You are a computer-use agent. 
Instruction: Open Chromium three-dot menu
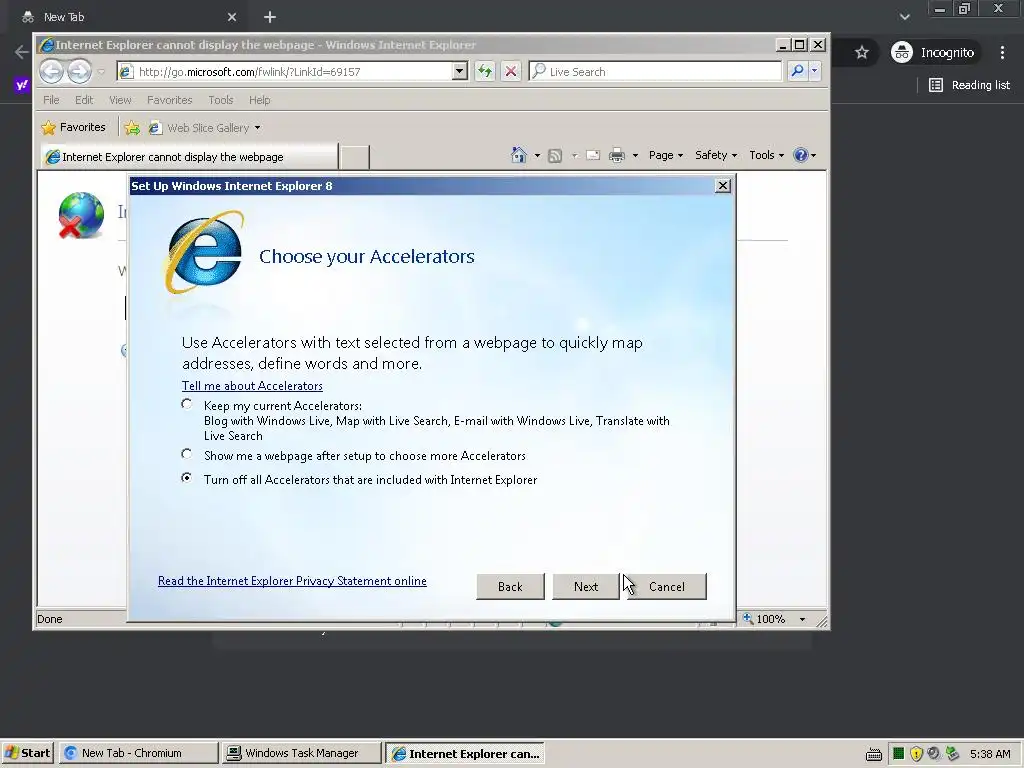(x=1002, y=52)
